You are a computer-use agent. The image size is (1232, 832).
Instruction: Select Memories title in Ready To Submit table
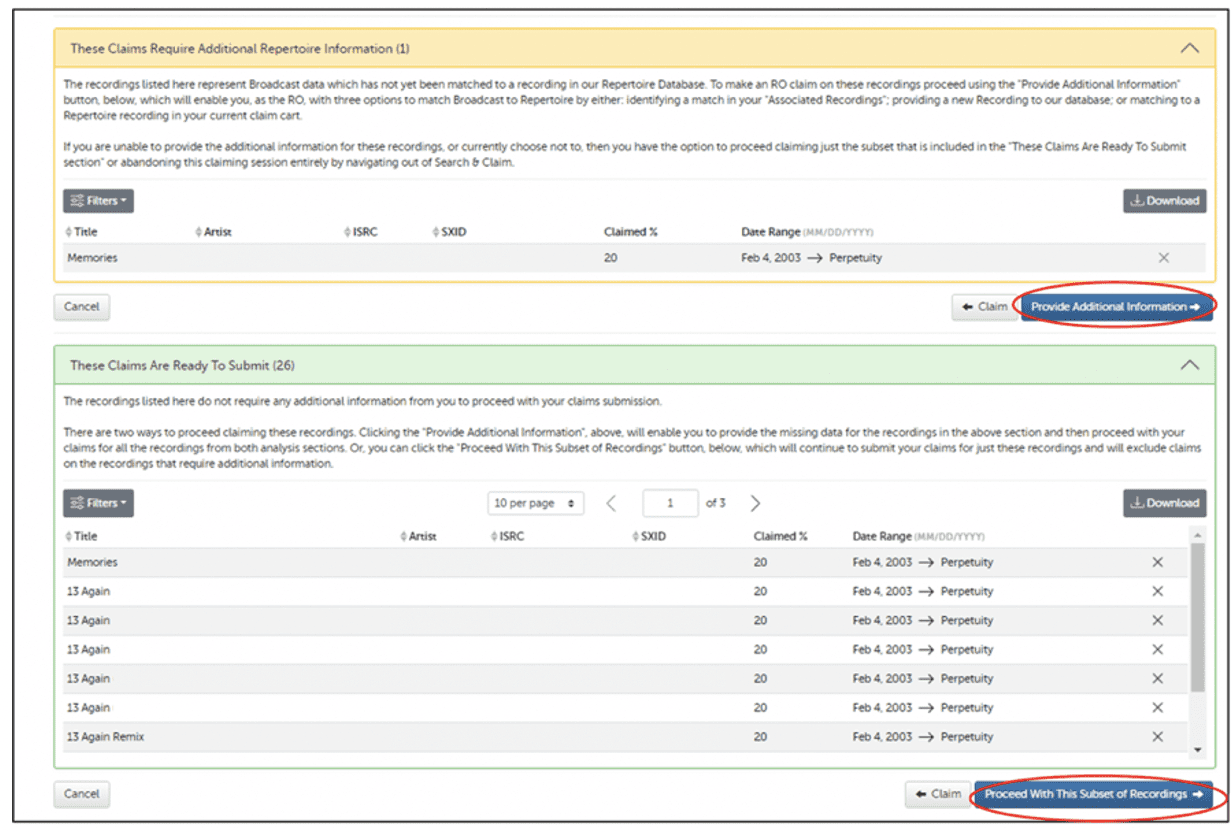click(92, 562)
